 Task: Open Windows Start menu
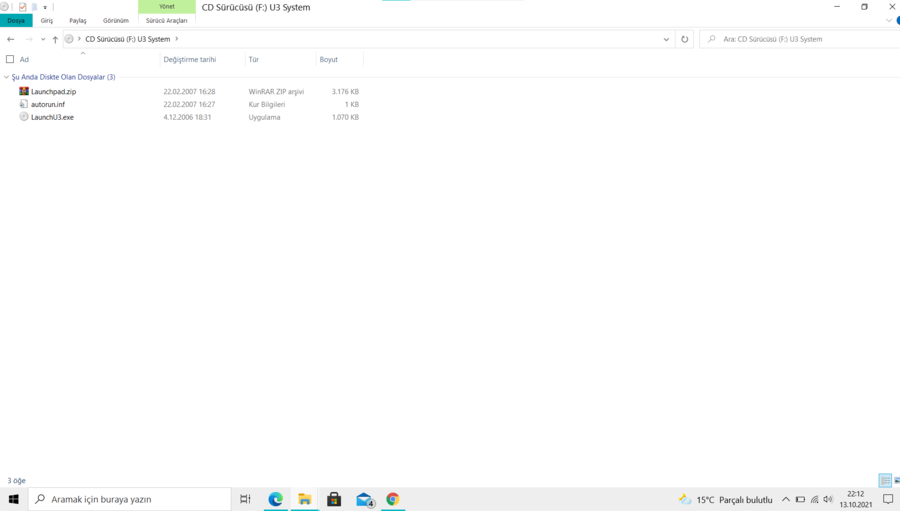point(14,499)
